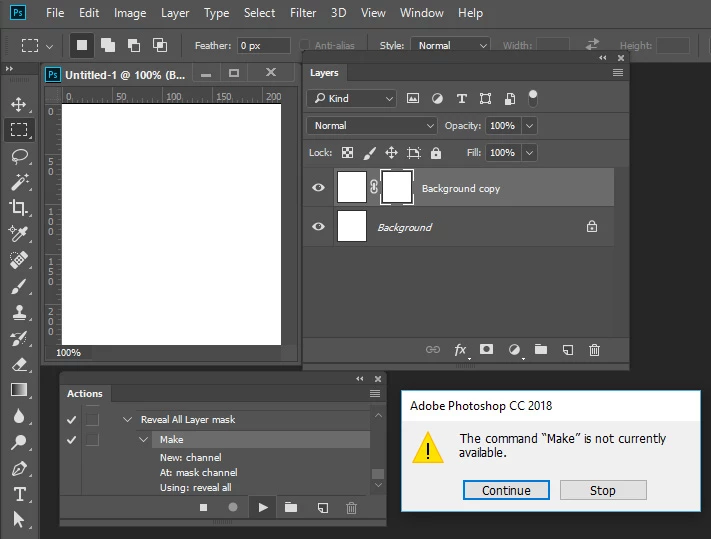Open blend mode Normal dropdown in Layers
Screen dimensions: 711x539
pos(372,126)
